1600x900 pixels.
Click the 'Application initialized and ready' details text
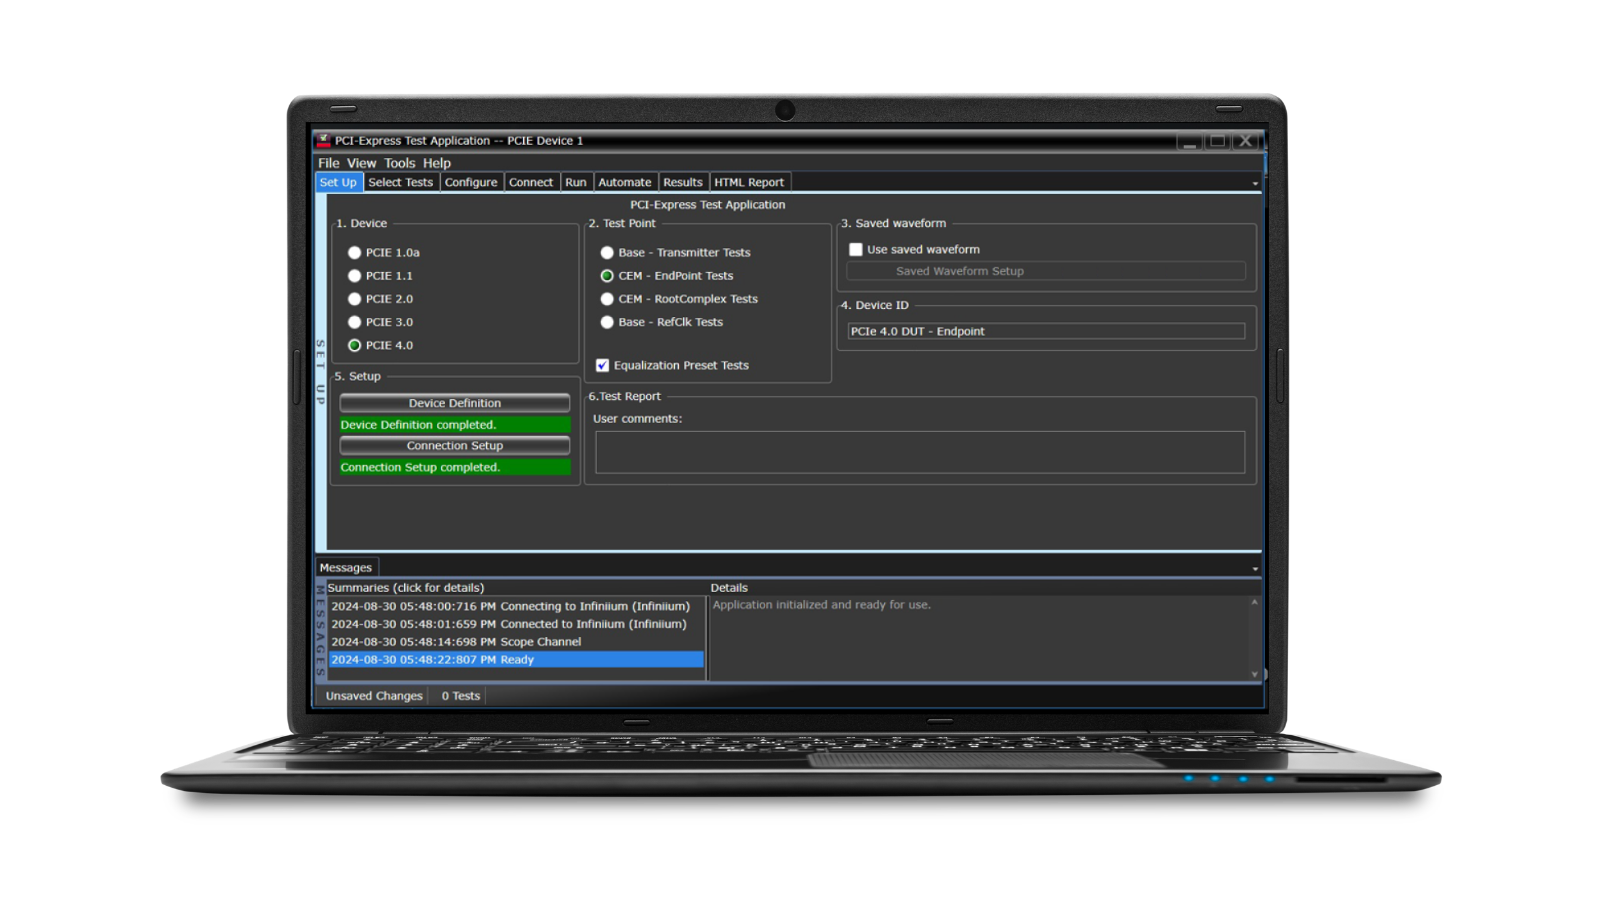point(821,605)
